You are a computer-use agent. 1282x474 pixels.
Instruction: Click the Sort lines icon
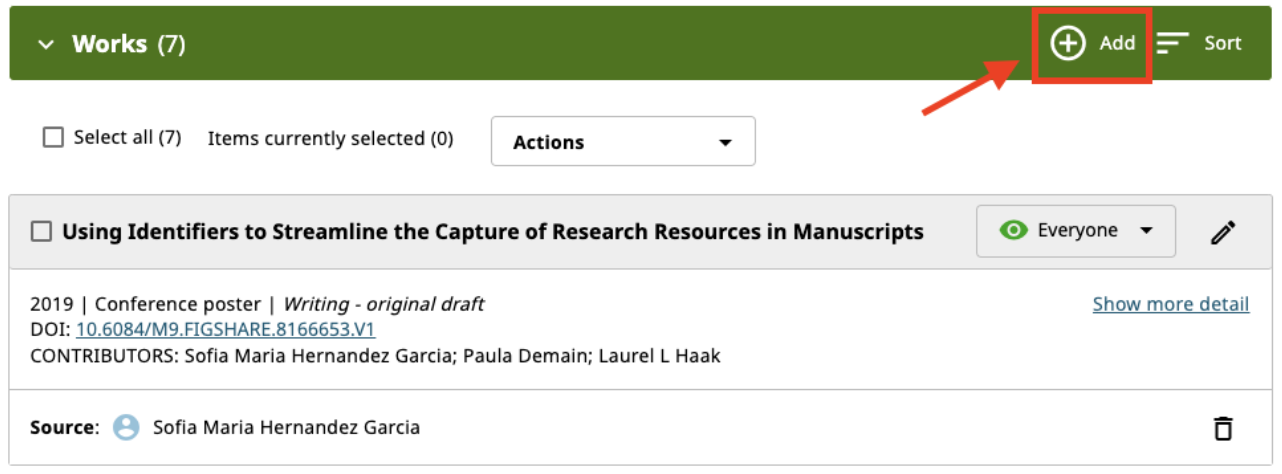(x=1173, y=43)
